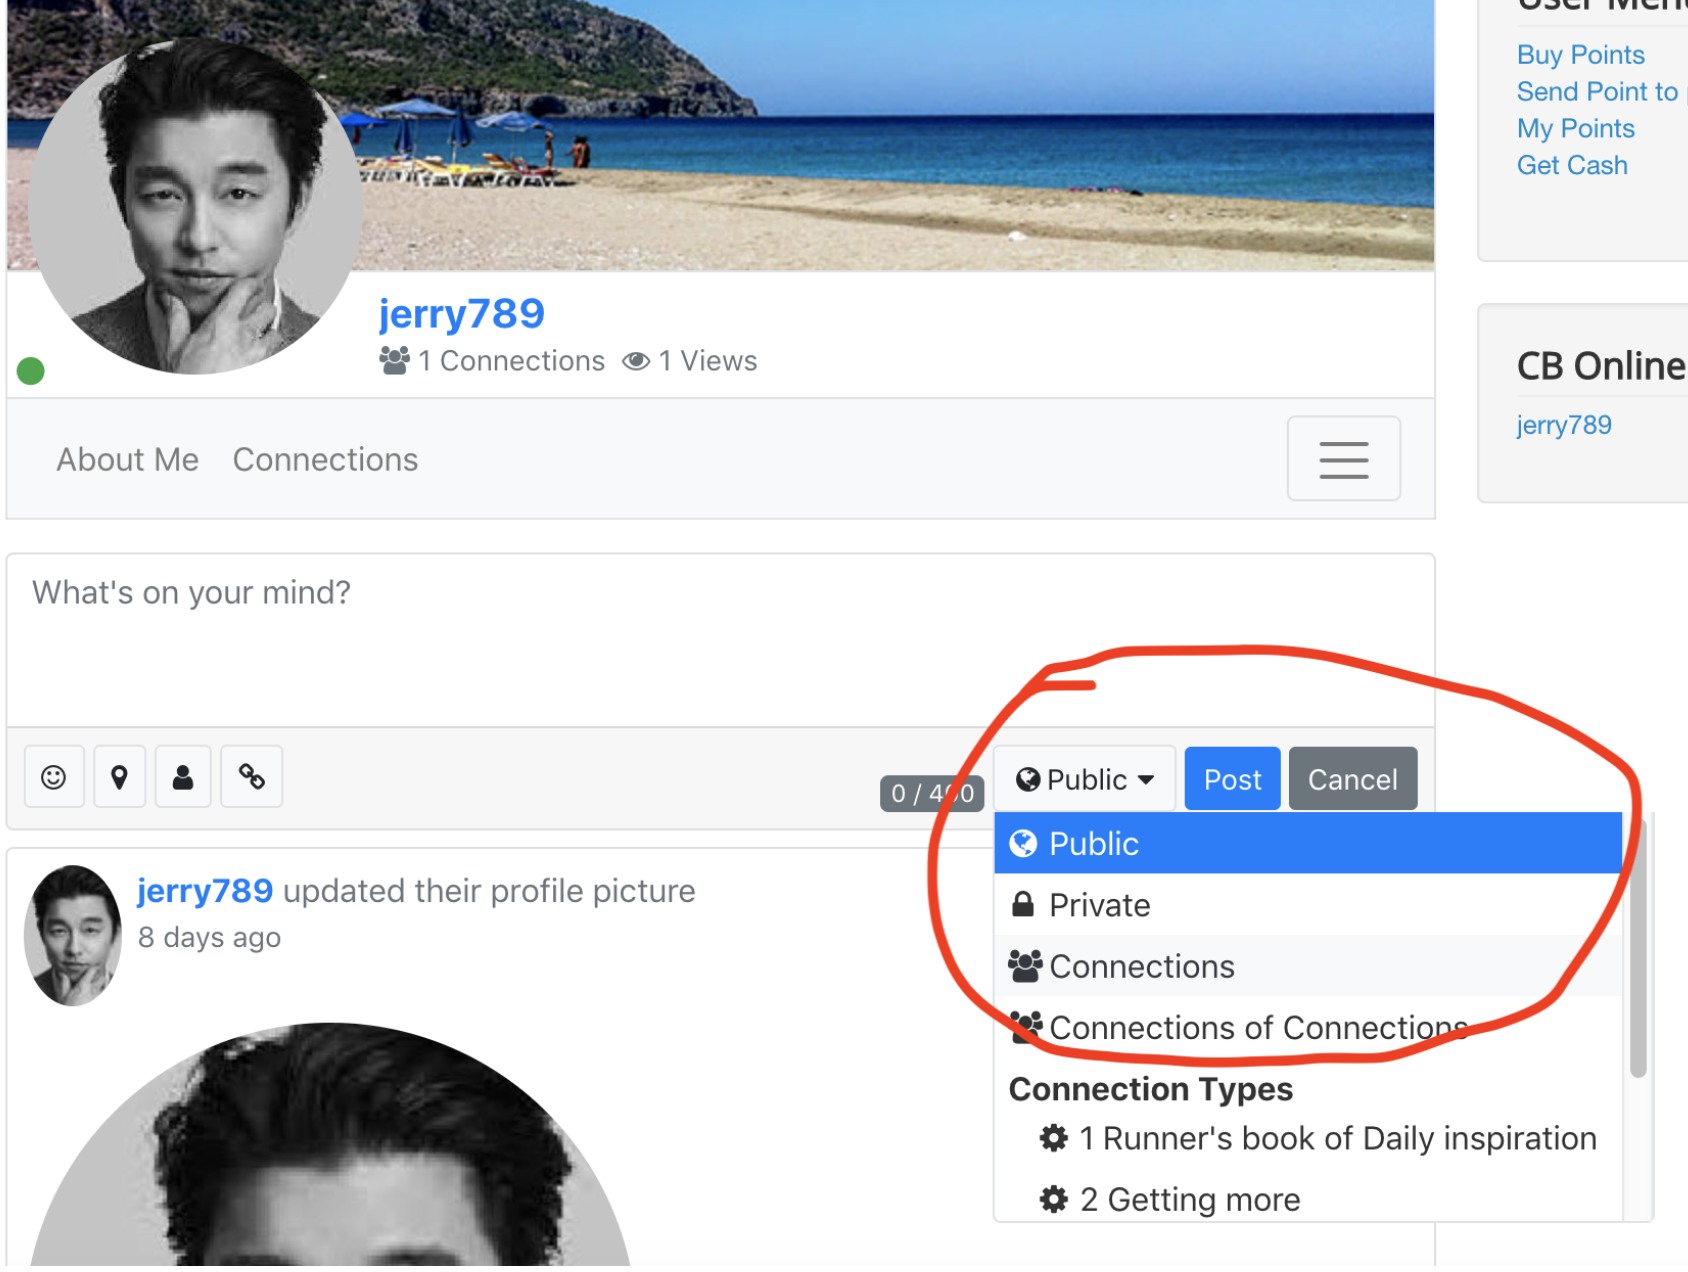Click the 8 days ago timestamp
The width and height of the screenshot is (1688, 1272).
tap(209, 938)
